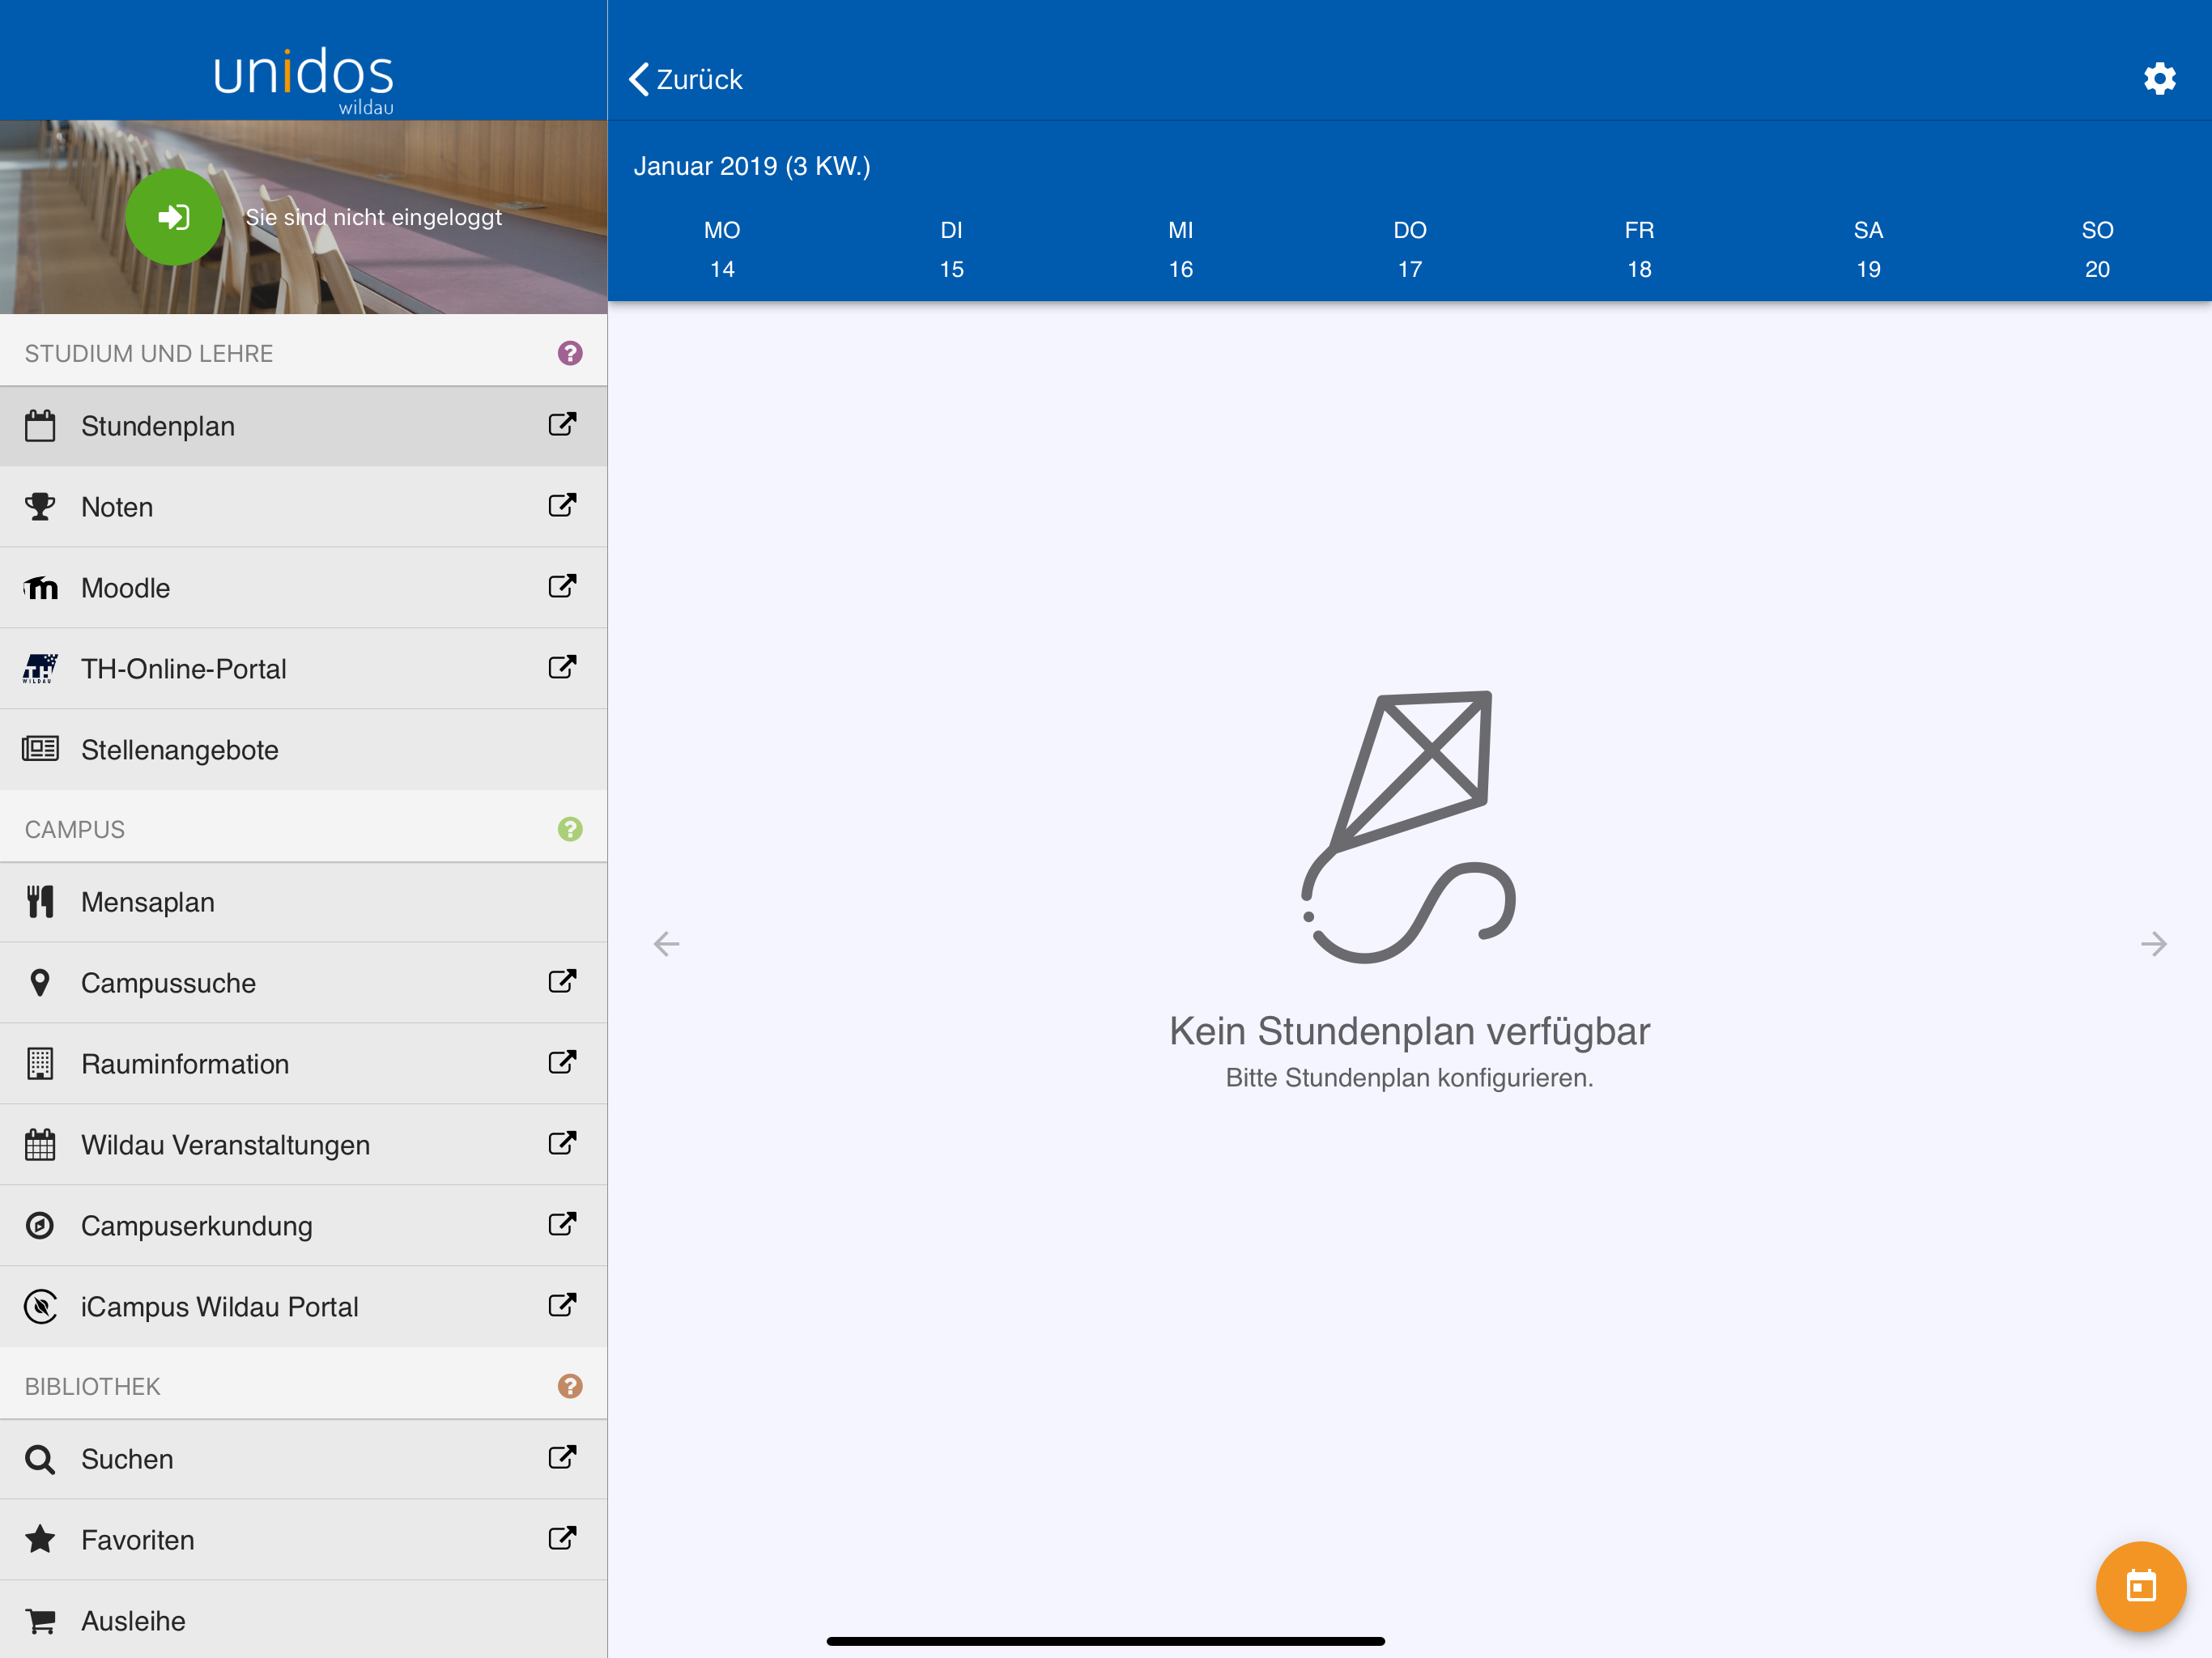The image size is (2212, 1658).
Task: Open Stellenangebote menu item
Action: [303, 750]
